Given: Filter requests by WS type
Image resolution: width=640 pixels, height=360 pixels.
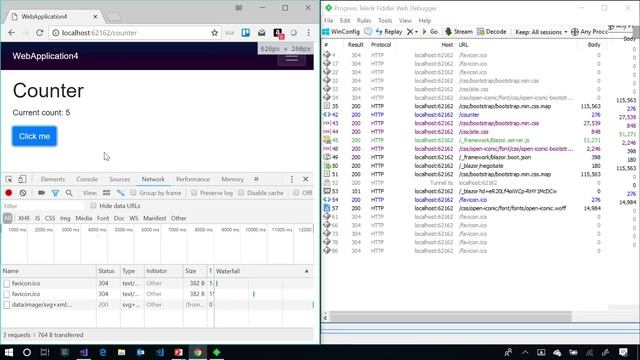Looking at the screenshot, I should 133,218.
